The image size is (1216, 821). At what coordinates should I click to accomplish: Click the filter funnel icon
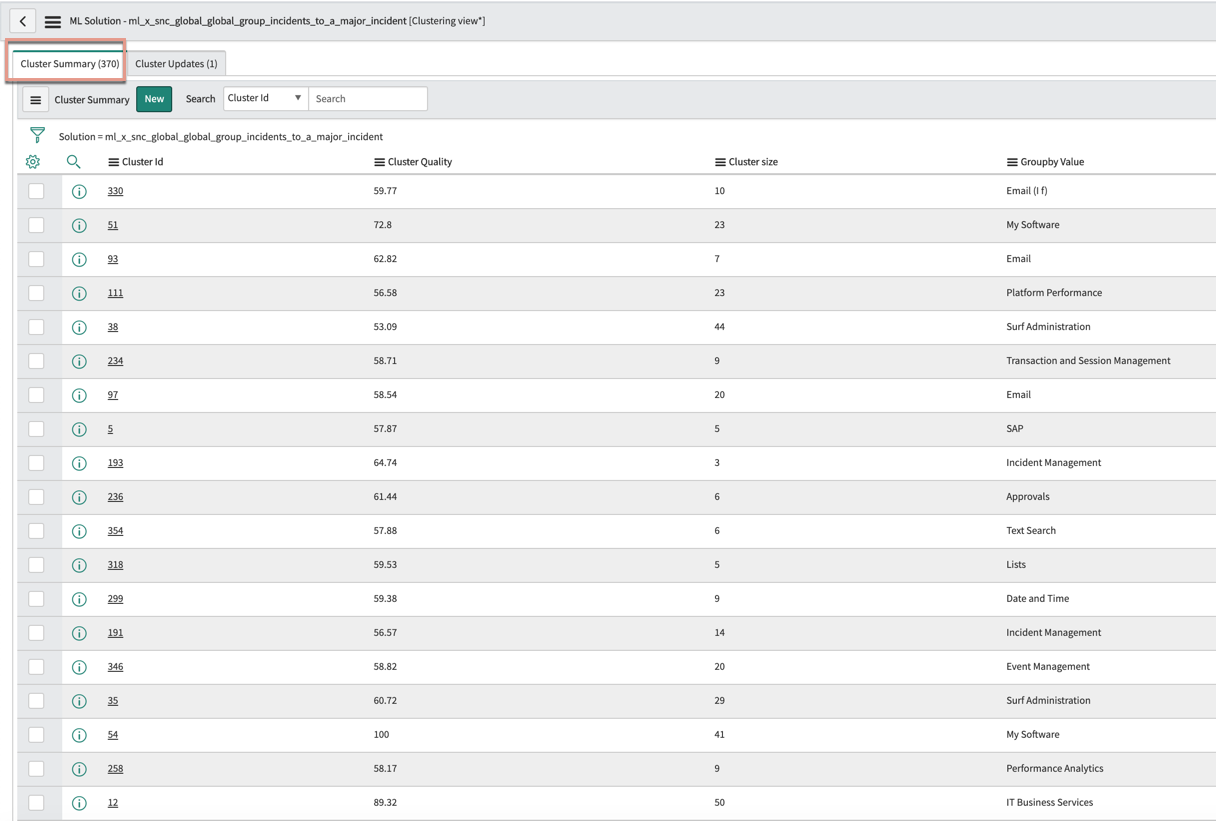click(x=37, y=135)
